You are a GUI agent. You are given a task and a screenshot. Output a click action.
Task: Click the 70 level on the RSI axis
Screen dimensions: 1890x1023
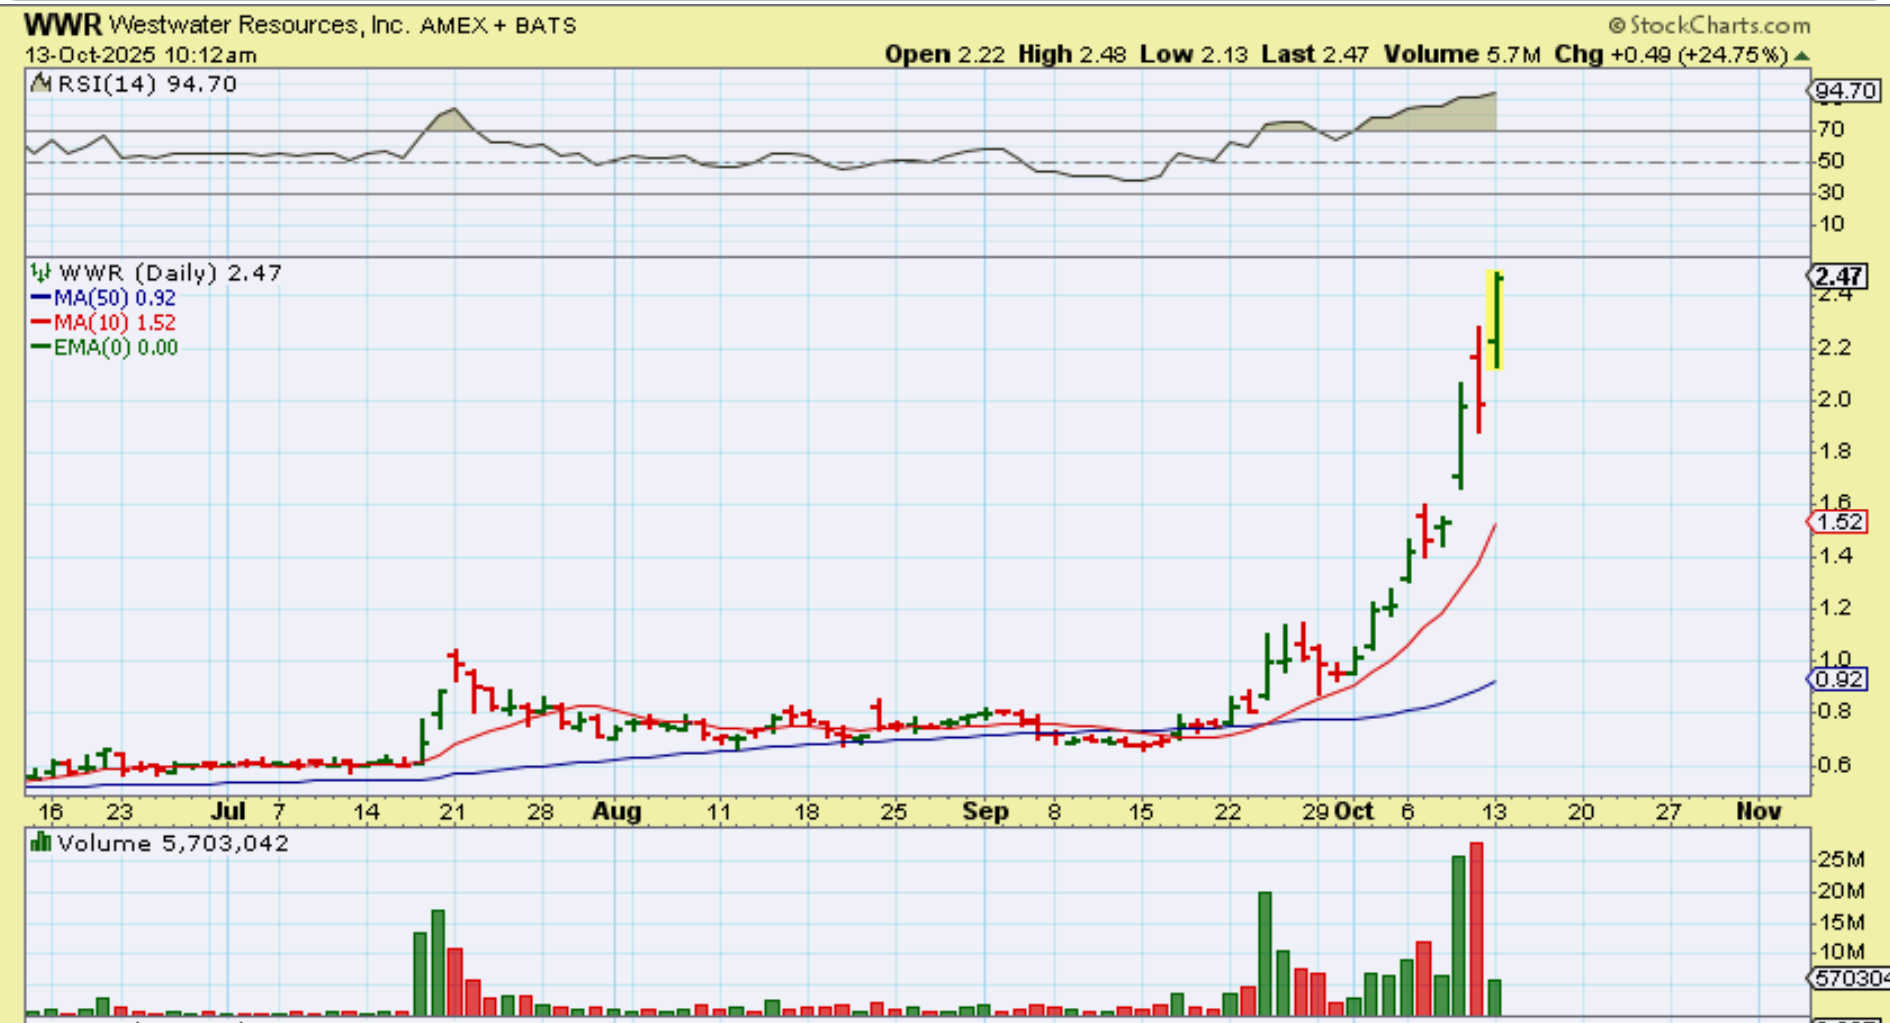click(x=1830, y=129)
